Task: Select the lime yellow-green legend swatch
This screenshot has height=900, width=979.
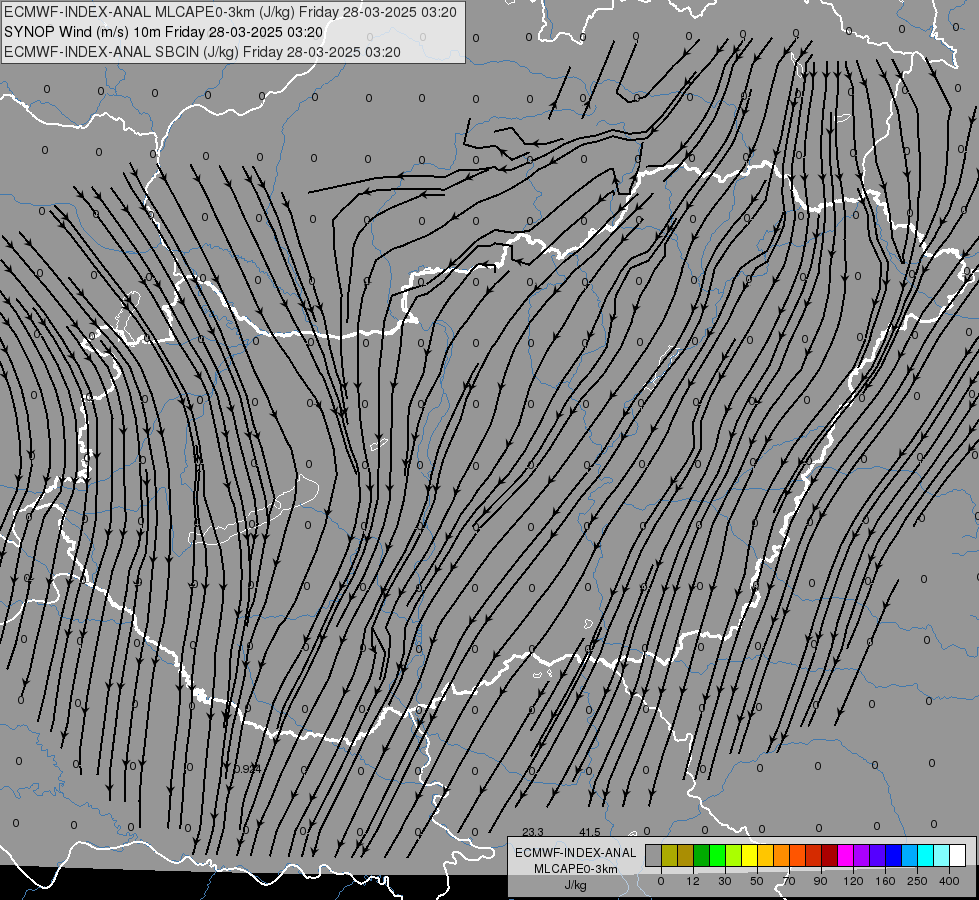Action: [x=734, y=856]
